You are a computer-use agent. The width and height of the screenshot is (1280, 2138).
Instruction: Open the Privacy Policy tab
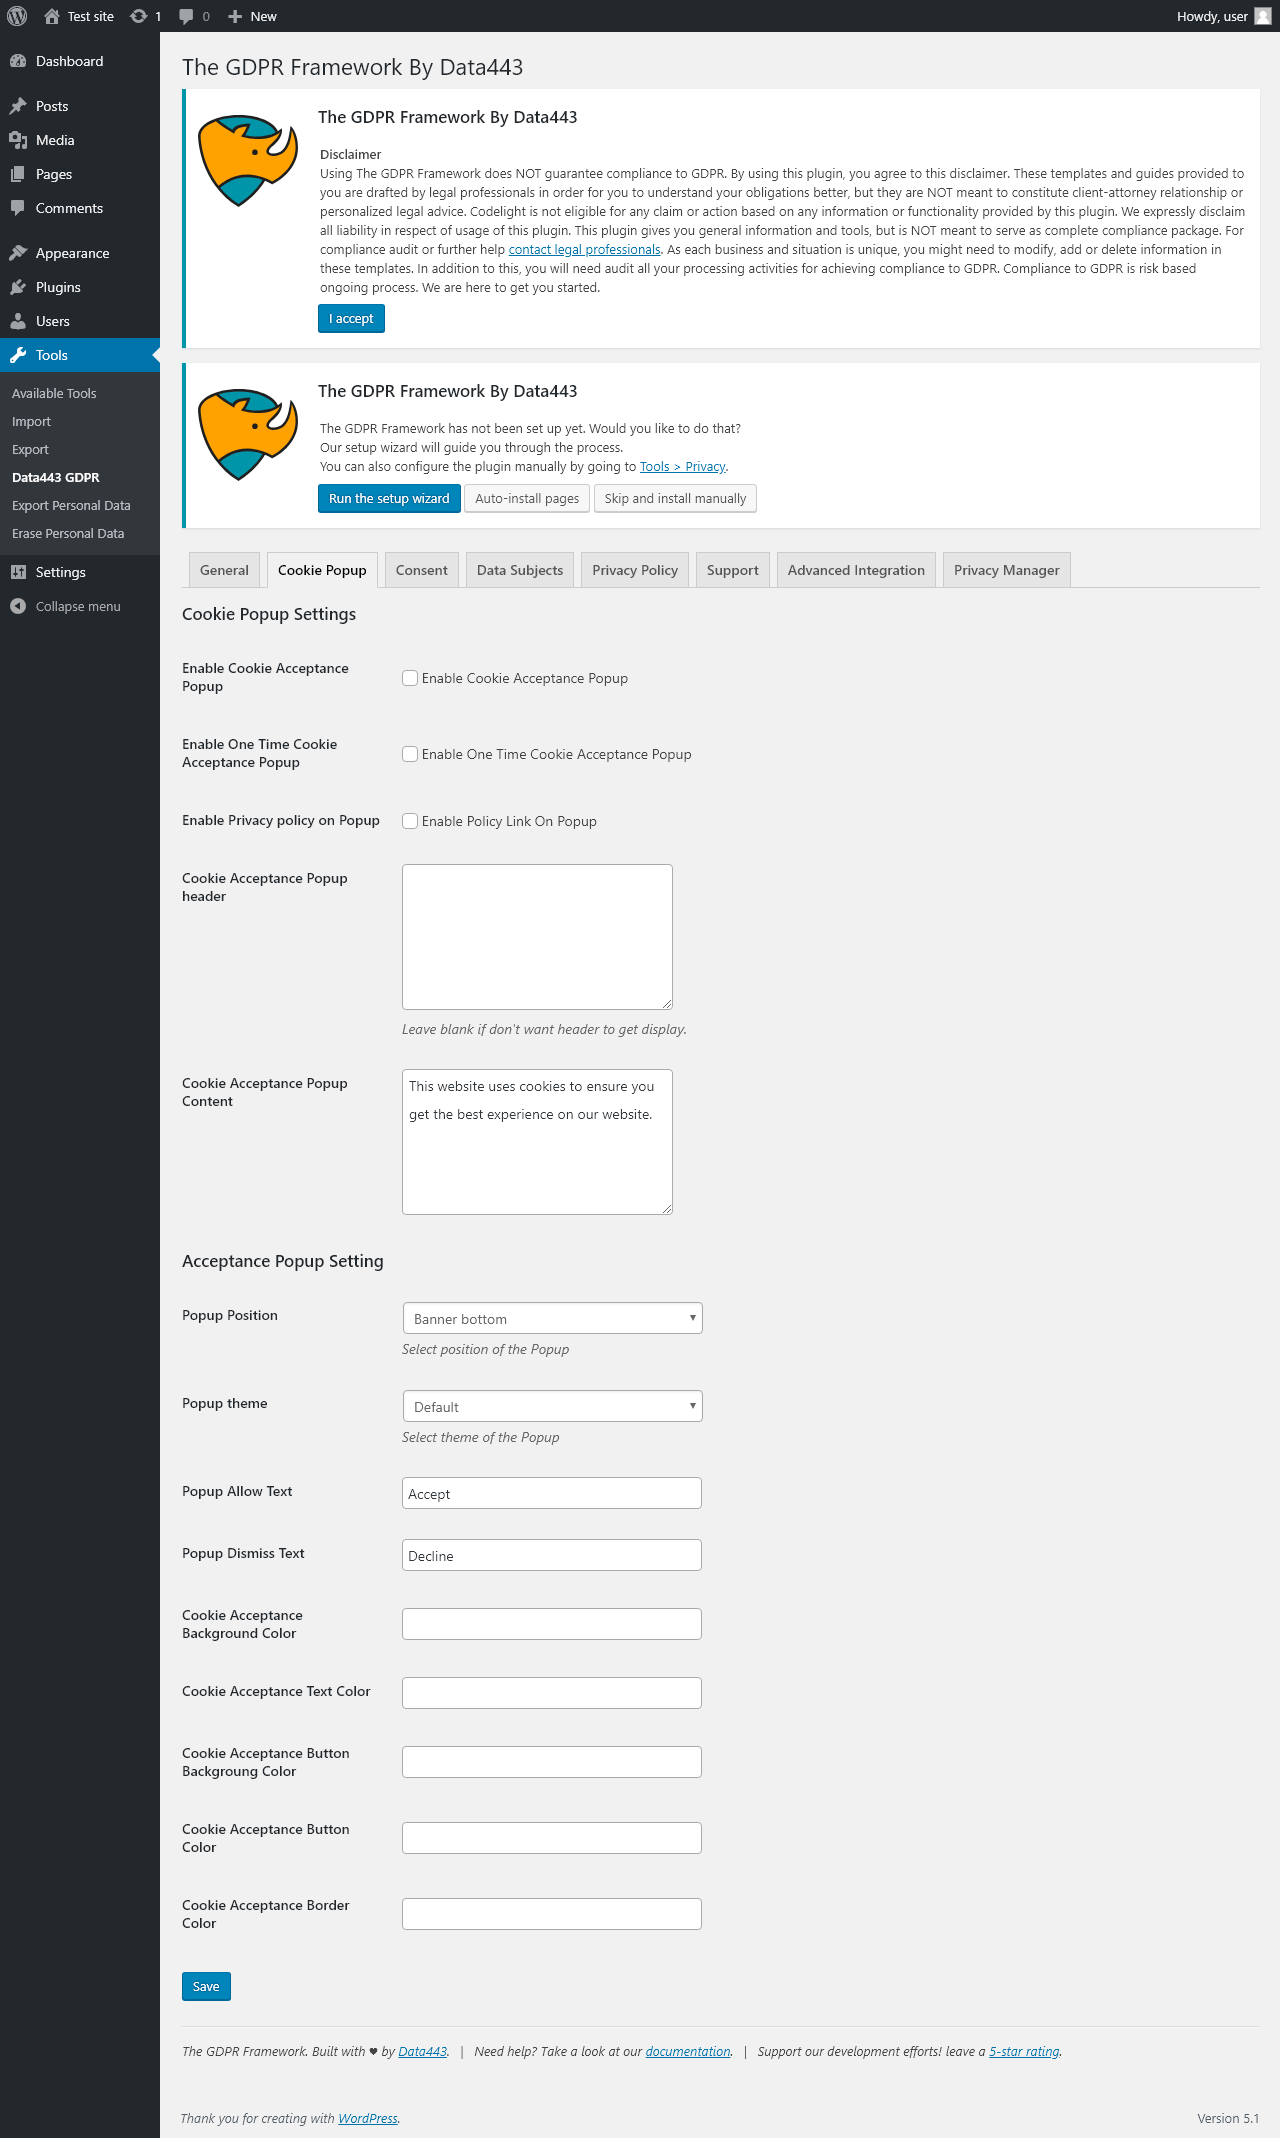pyautogui.click(x=635, y=570)
